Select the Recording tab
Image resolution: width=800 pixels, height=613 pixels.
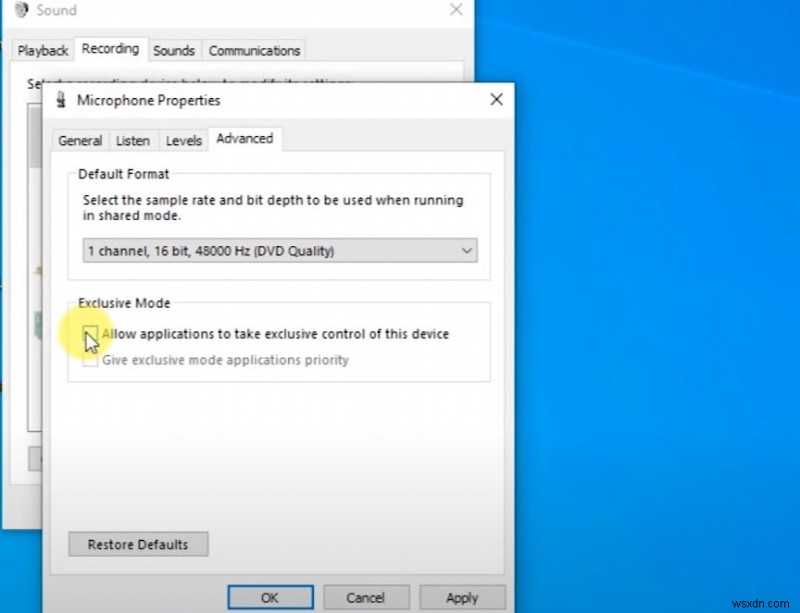(111, 49)
